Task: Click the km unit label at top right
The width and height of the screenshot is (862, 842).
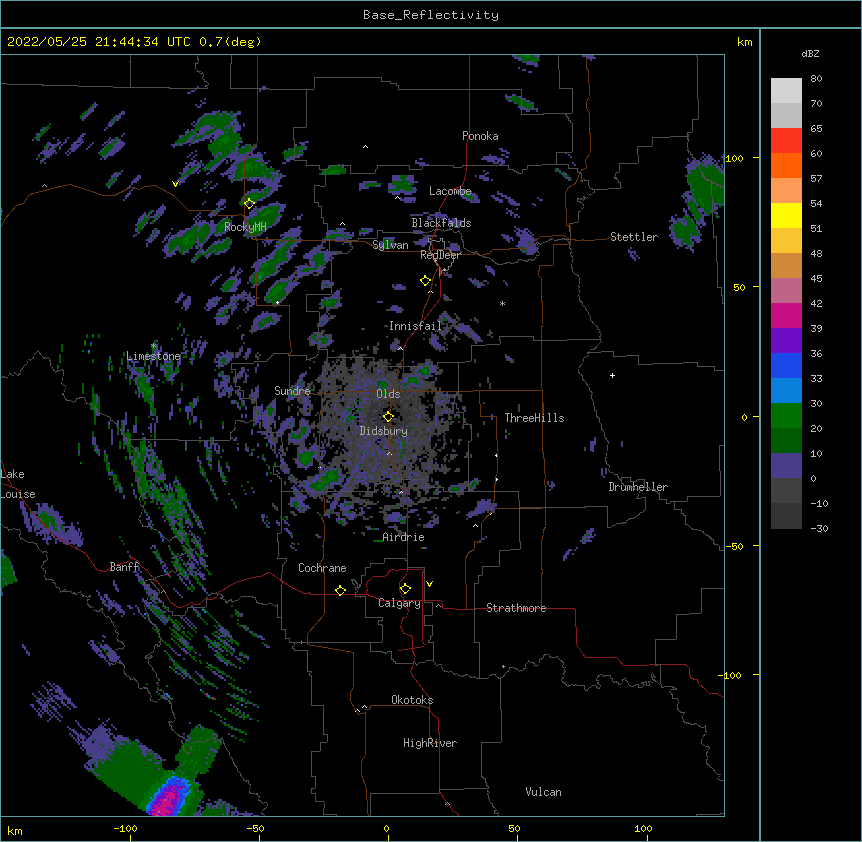Action: point(744,42)
